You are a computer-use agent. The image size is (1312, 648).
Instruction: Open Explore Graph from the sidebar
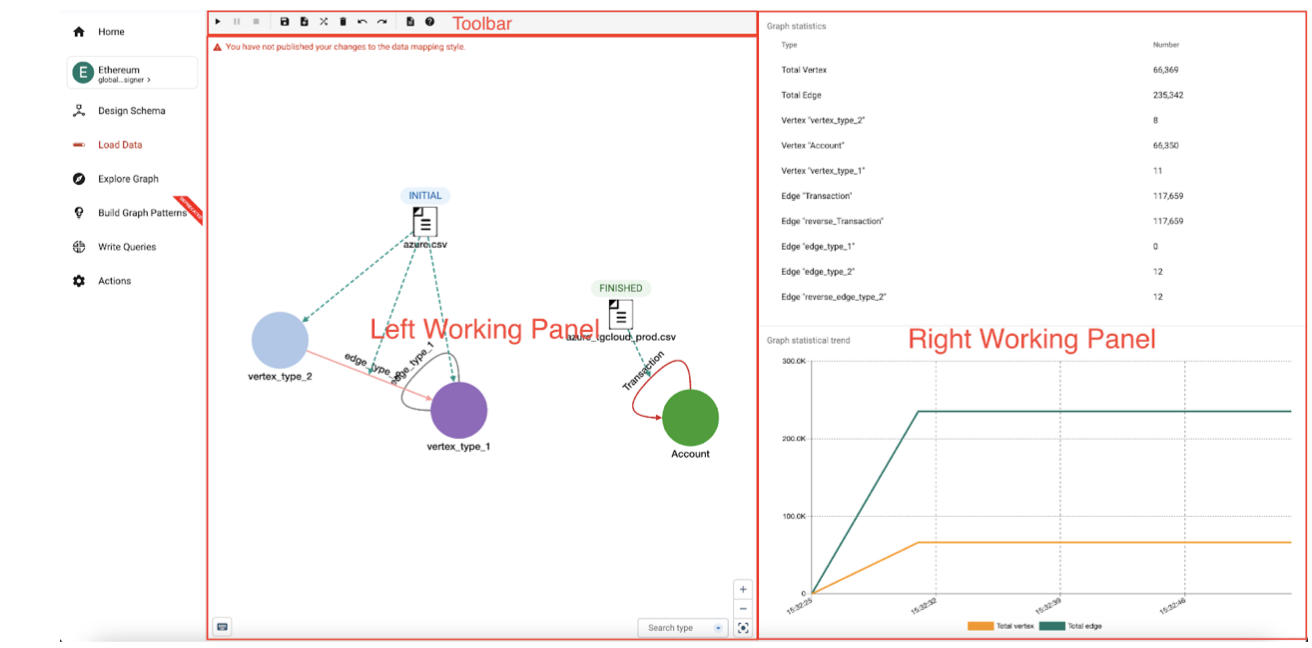[x=128, y=179]
